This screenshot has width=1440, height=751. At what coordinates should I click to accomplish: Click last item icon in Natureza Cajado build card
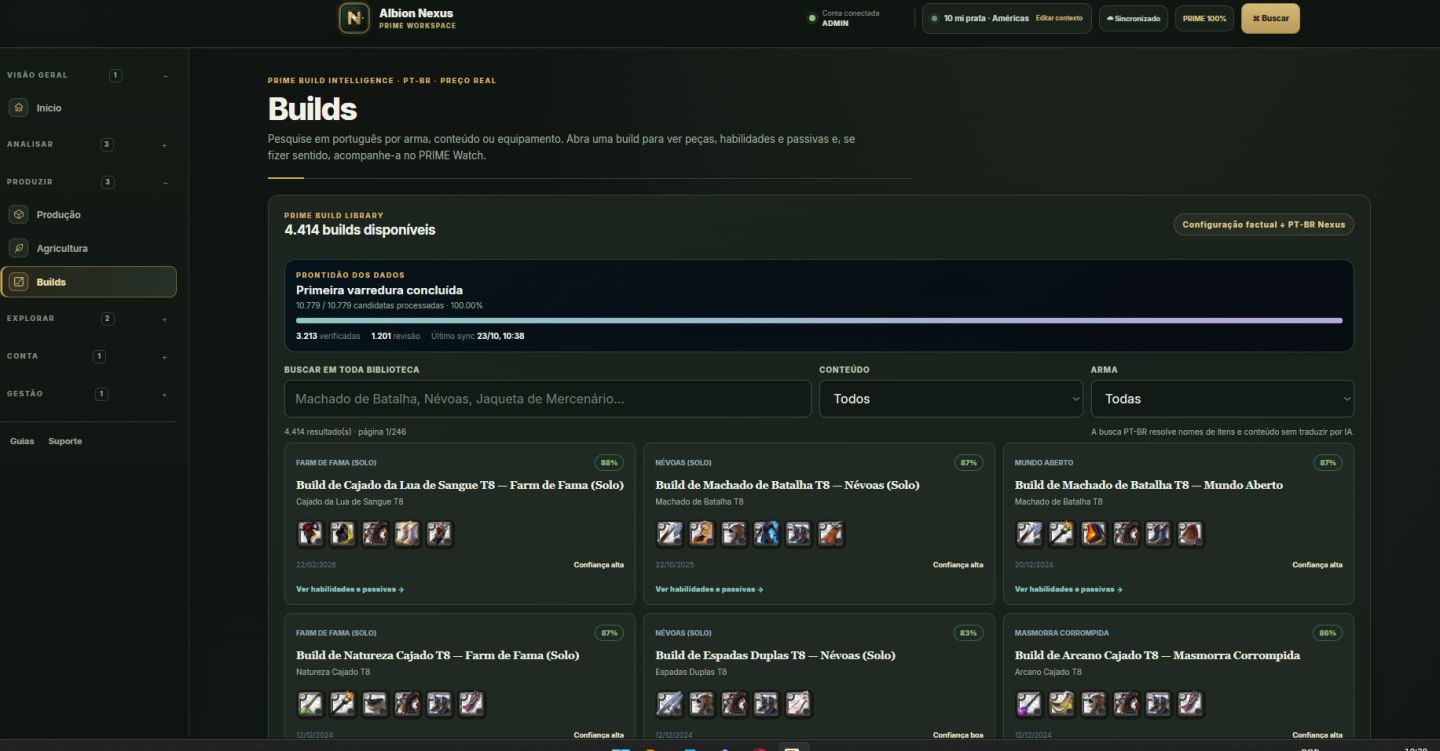click(x=471, y=704)
